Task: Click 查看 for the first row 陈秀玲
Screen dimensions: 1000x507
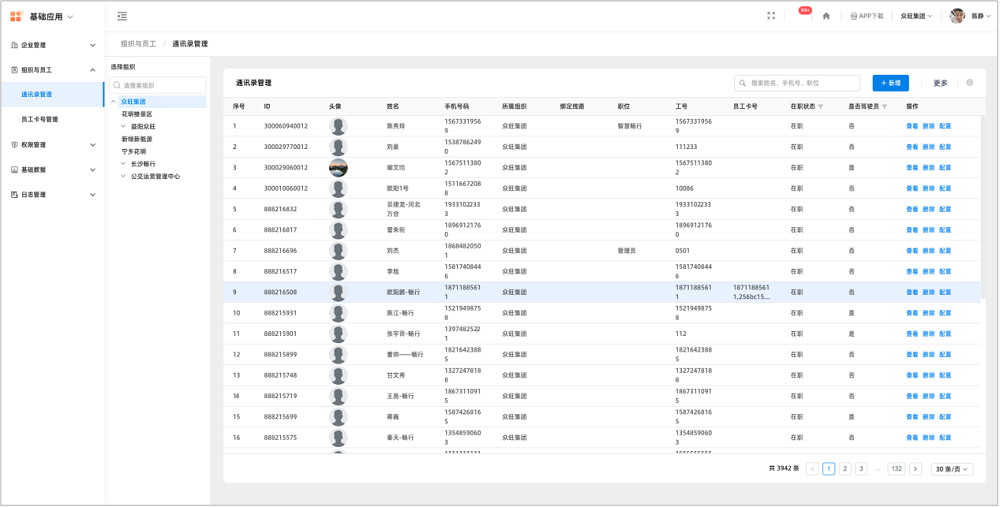Action: point(911,127)
